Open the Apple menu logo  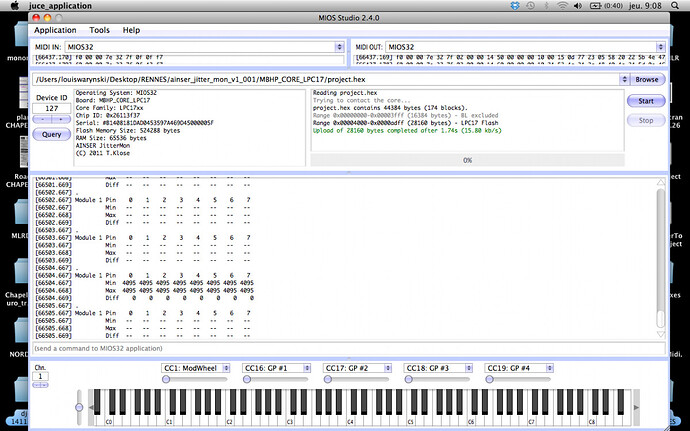(15, 5)
